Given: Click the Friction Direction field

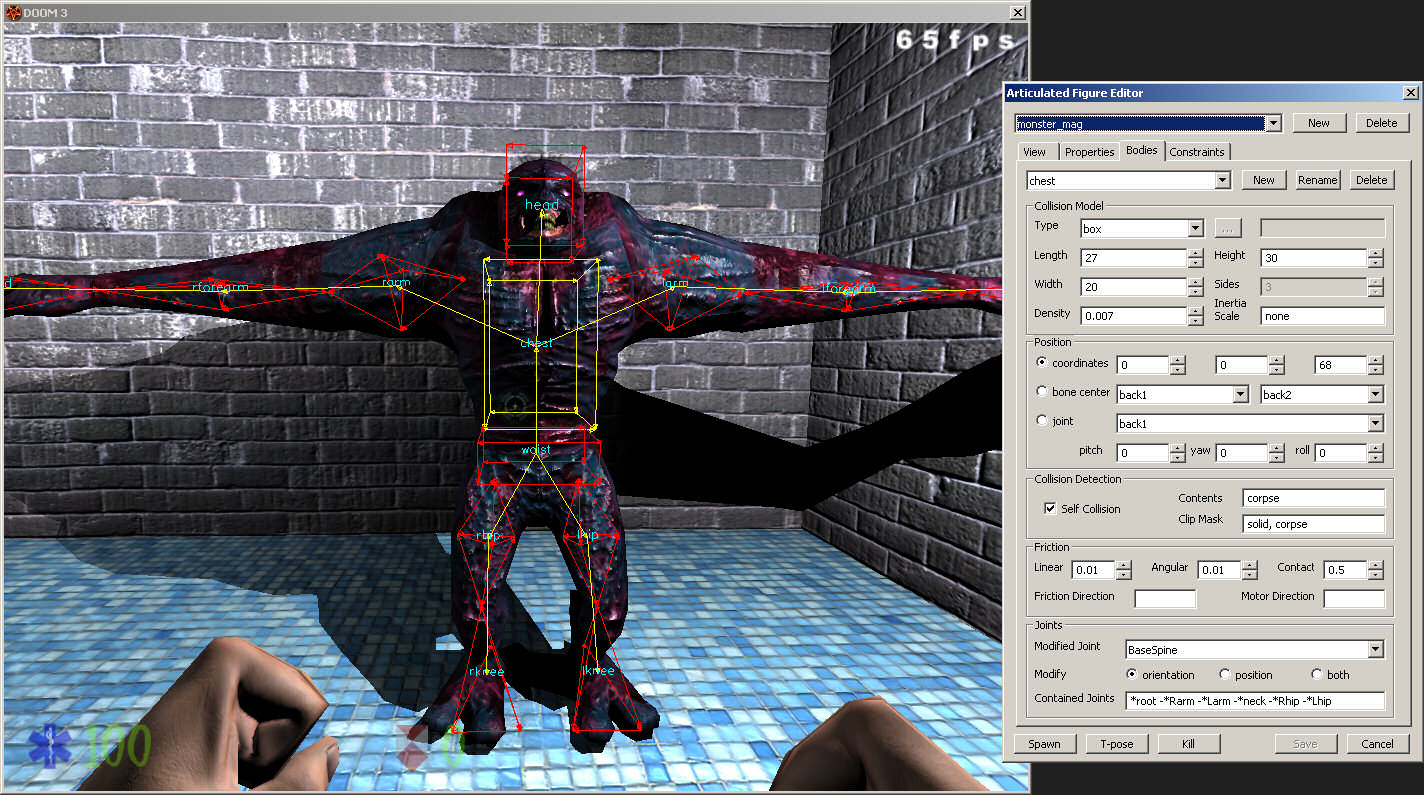Looking at the screenshot, I should pos(1165,599).
